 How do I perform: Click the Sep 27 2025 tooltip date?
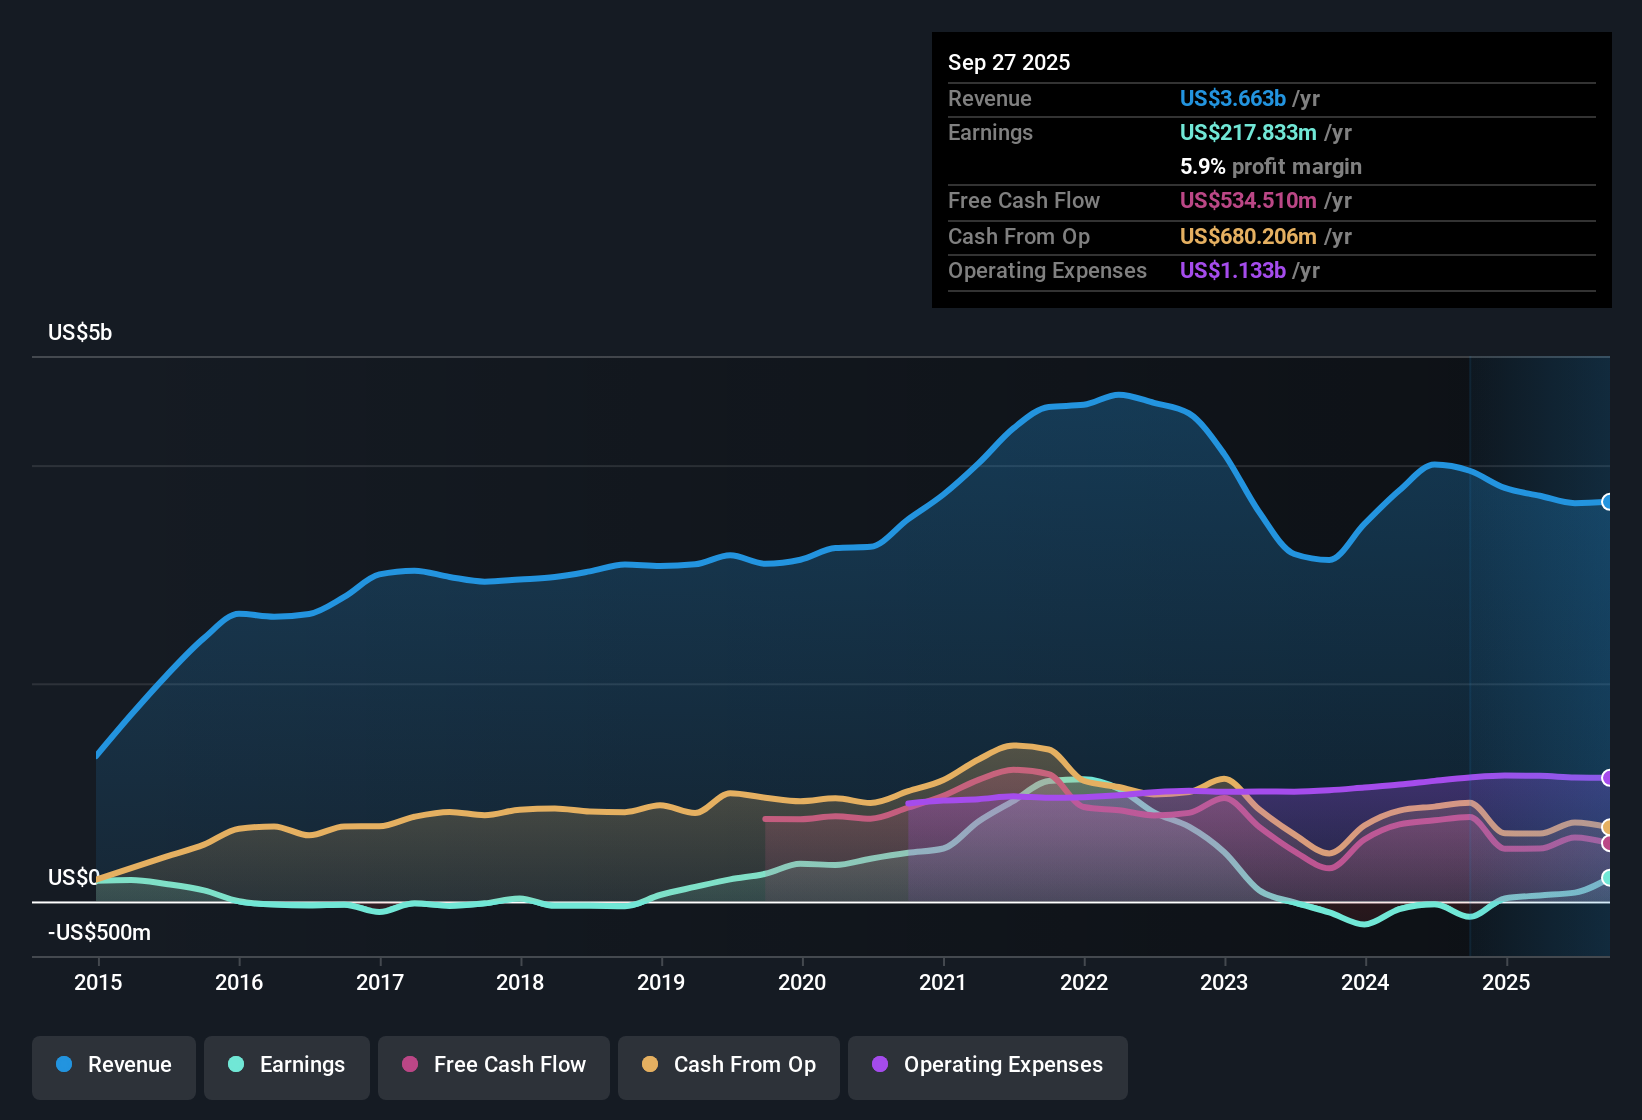click(1009, 62)
